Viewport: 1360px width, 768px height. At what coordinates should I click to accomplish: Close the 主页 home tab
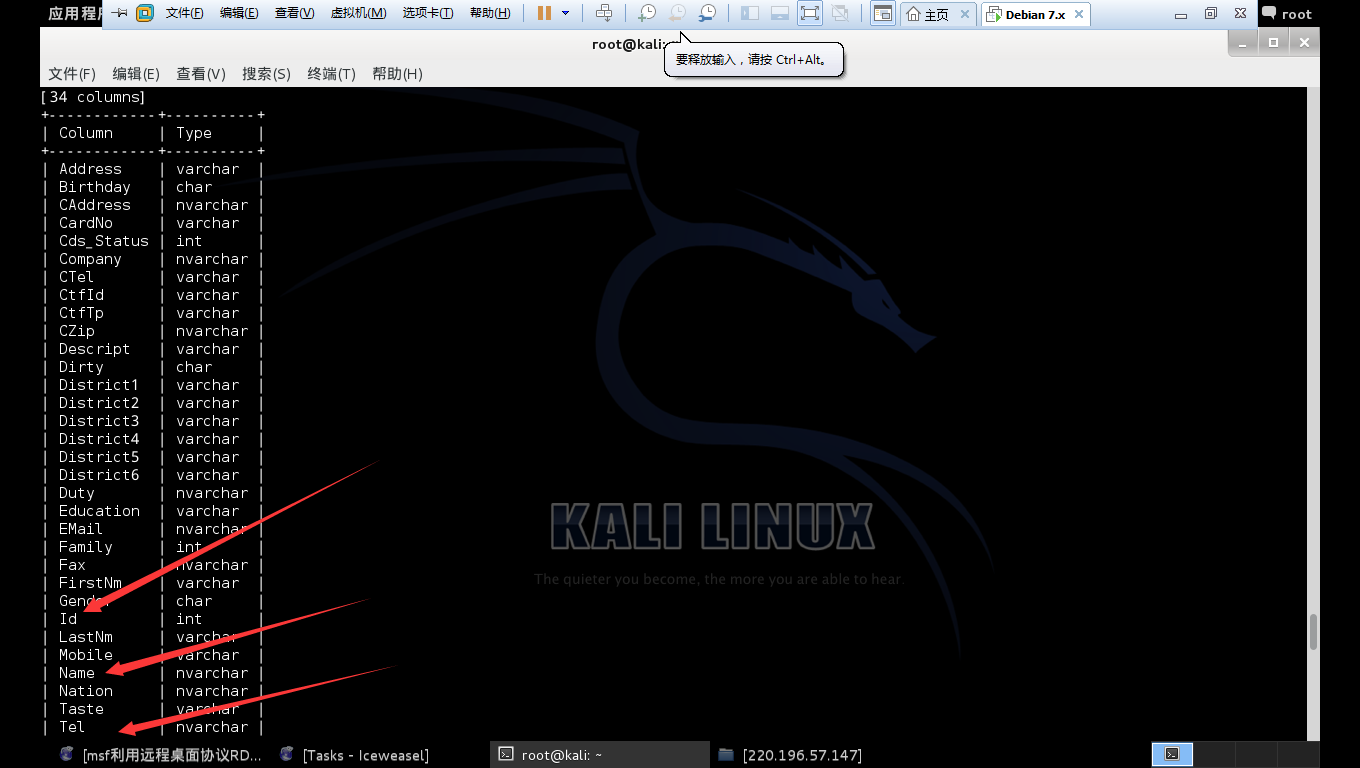965,14
